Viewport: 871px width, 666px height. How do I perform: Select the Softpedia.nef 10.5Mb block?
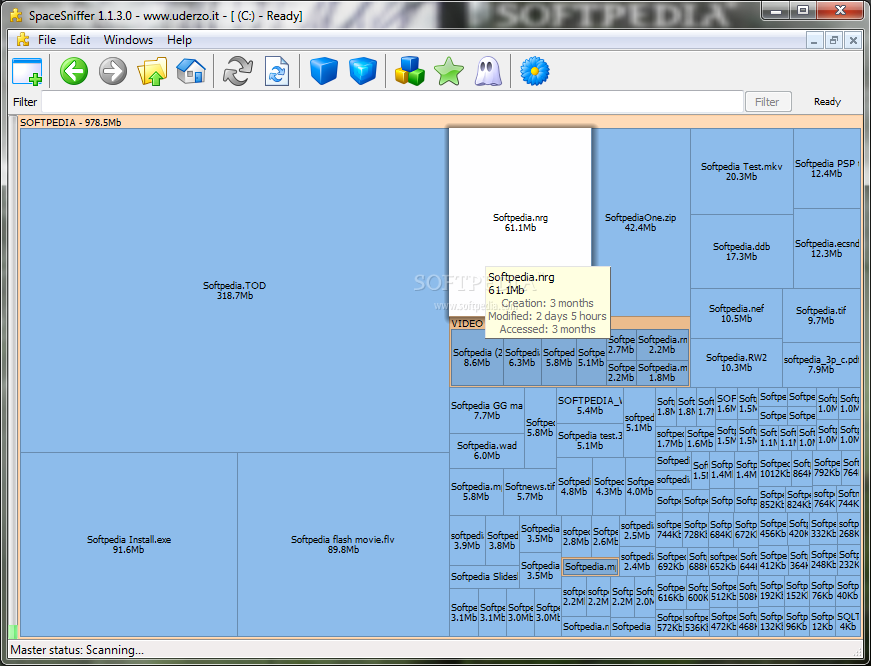point(737,313)
